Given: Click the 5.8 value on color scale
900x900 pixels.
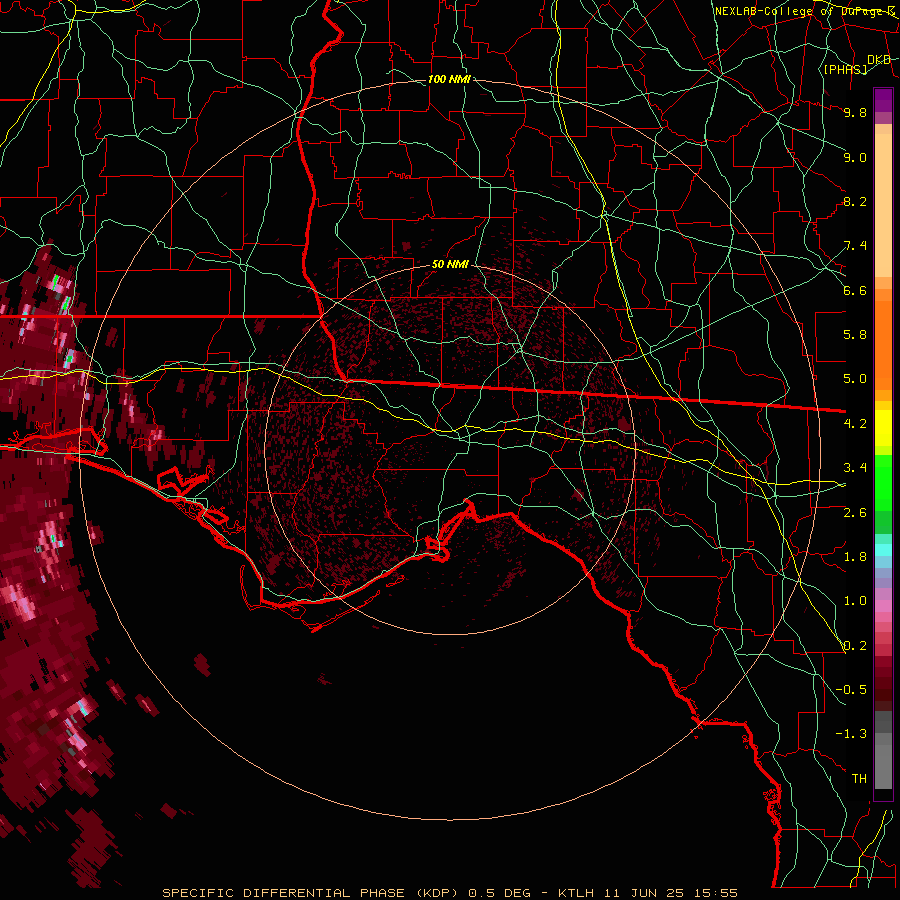Looking at the screenshot, I should click(855, 335).
